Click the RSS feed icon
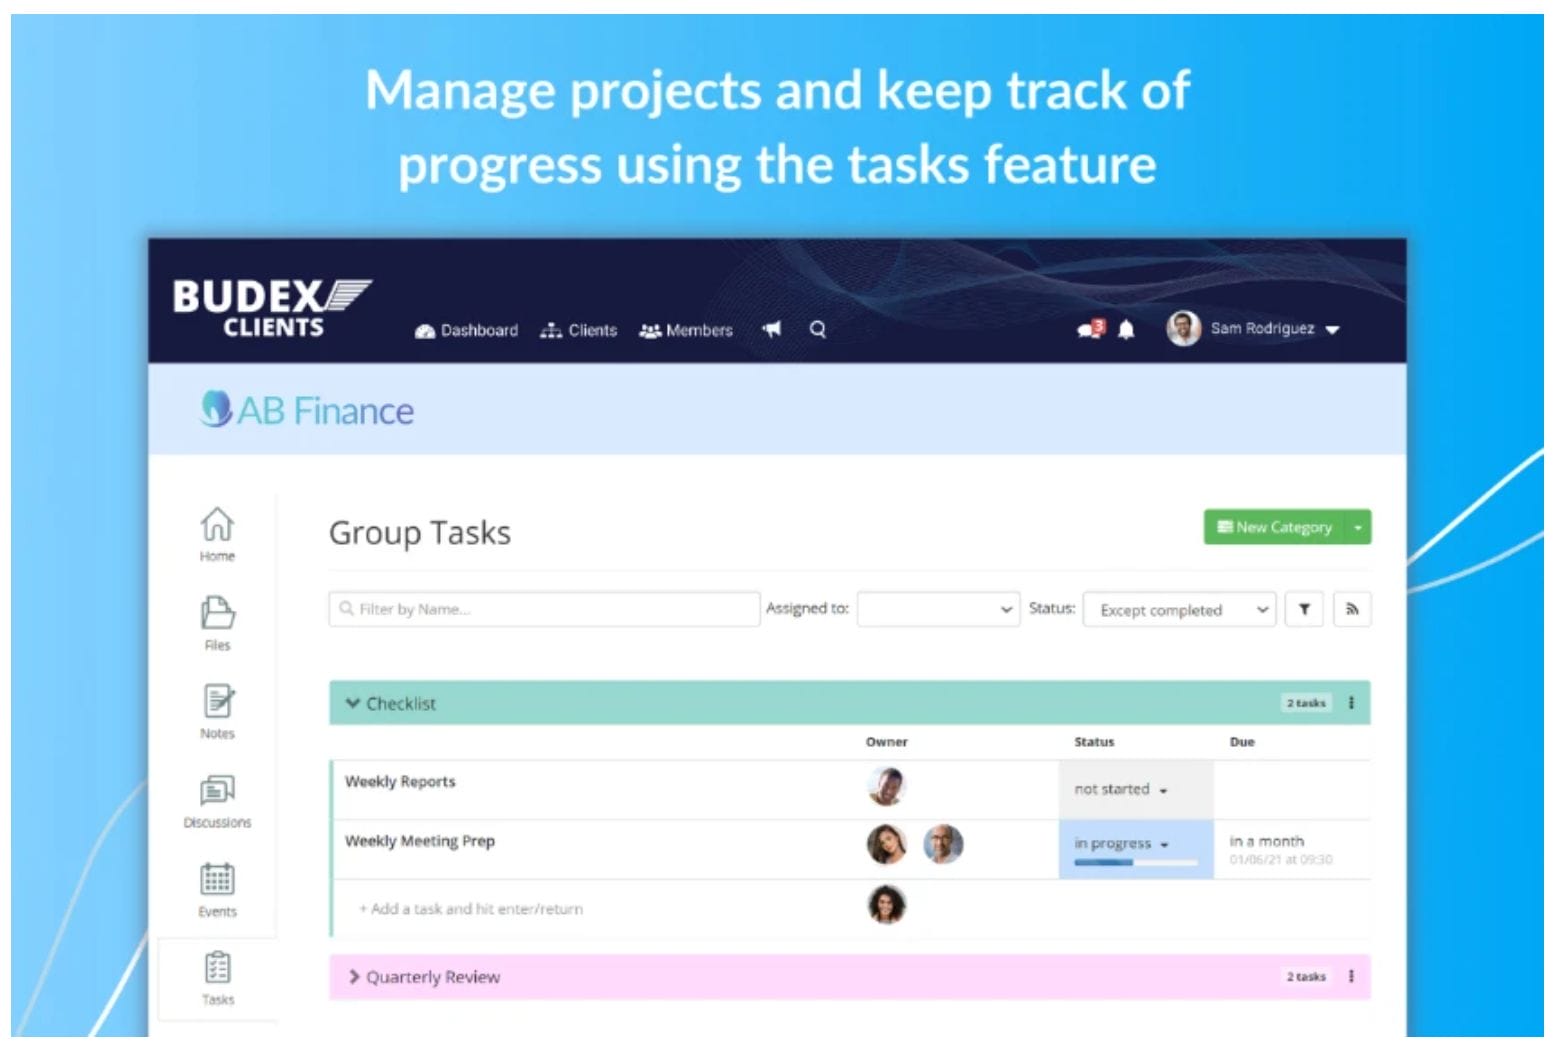Screen dimensions: 1557x1053 click(1352, 609)
